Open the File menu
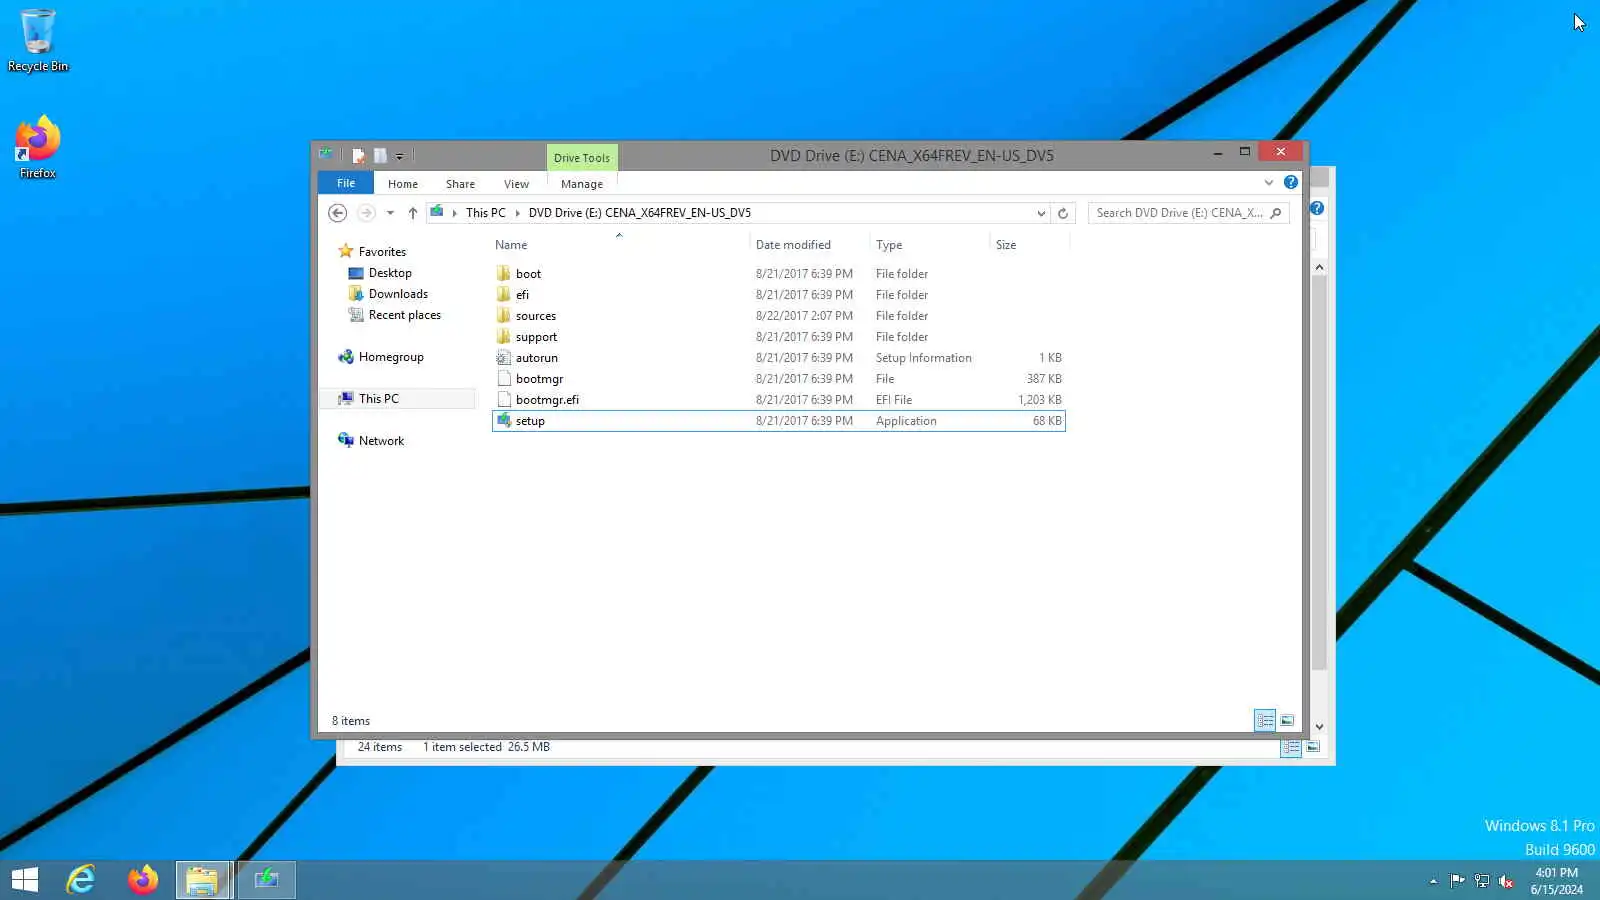Screen dimensions: 1600x900 (346, 183)
